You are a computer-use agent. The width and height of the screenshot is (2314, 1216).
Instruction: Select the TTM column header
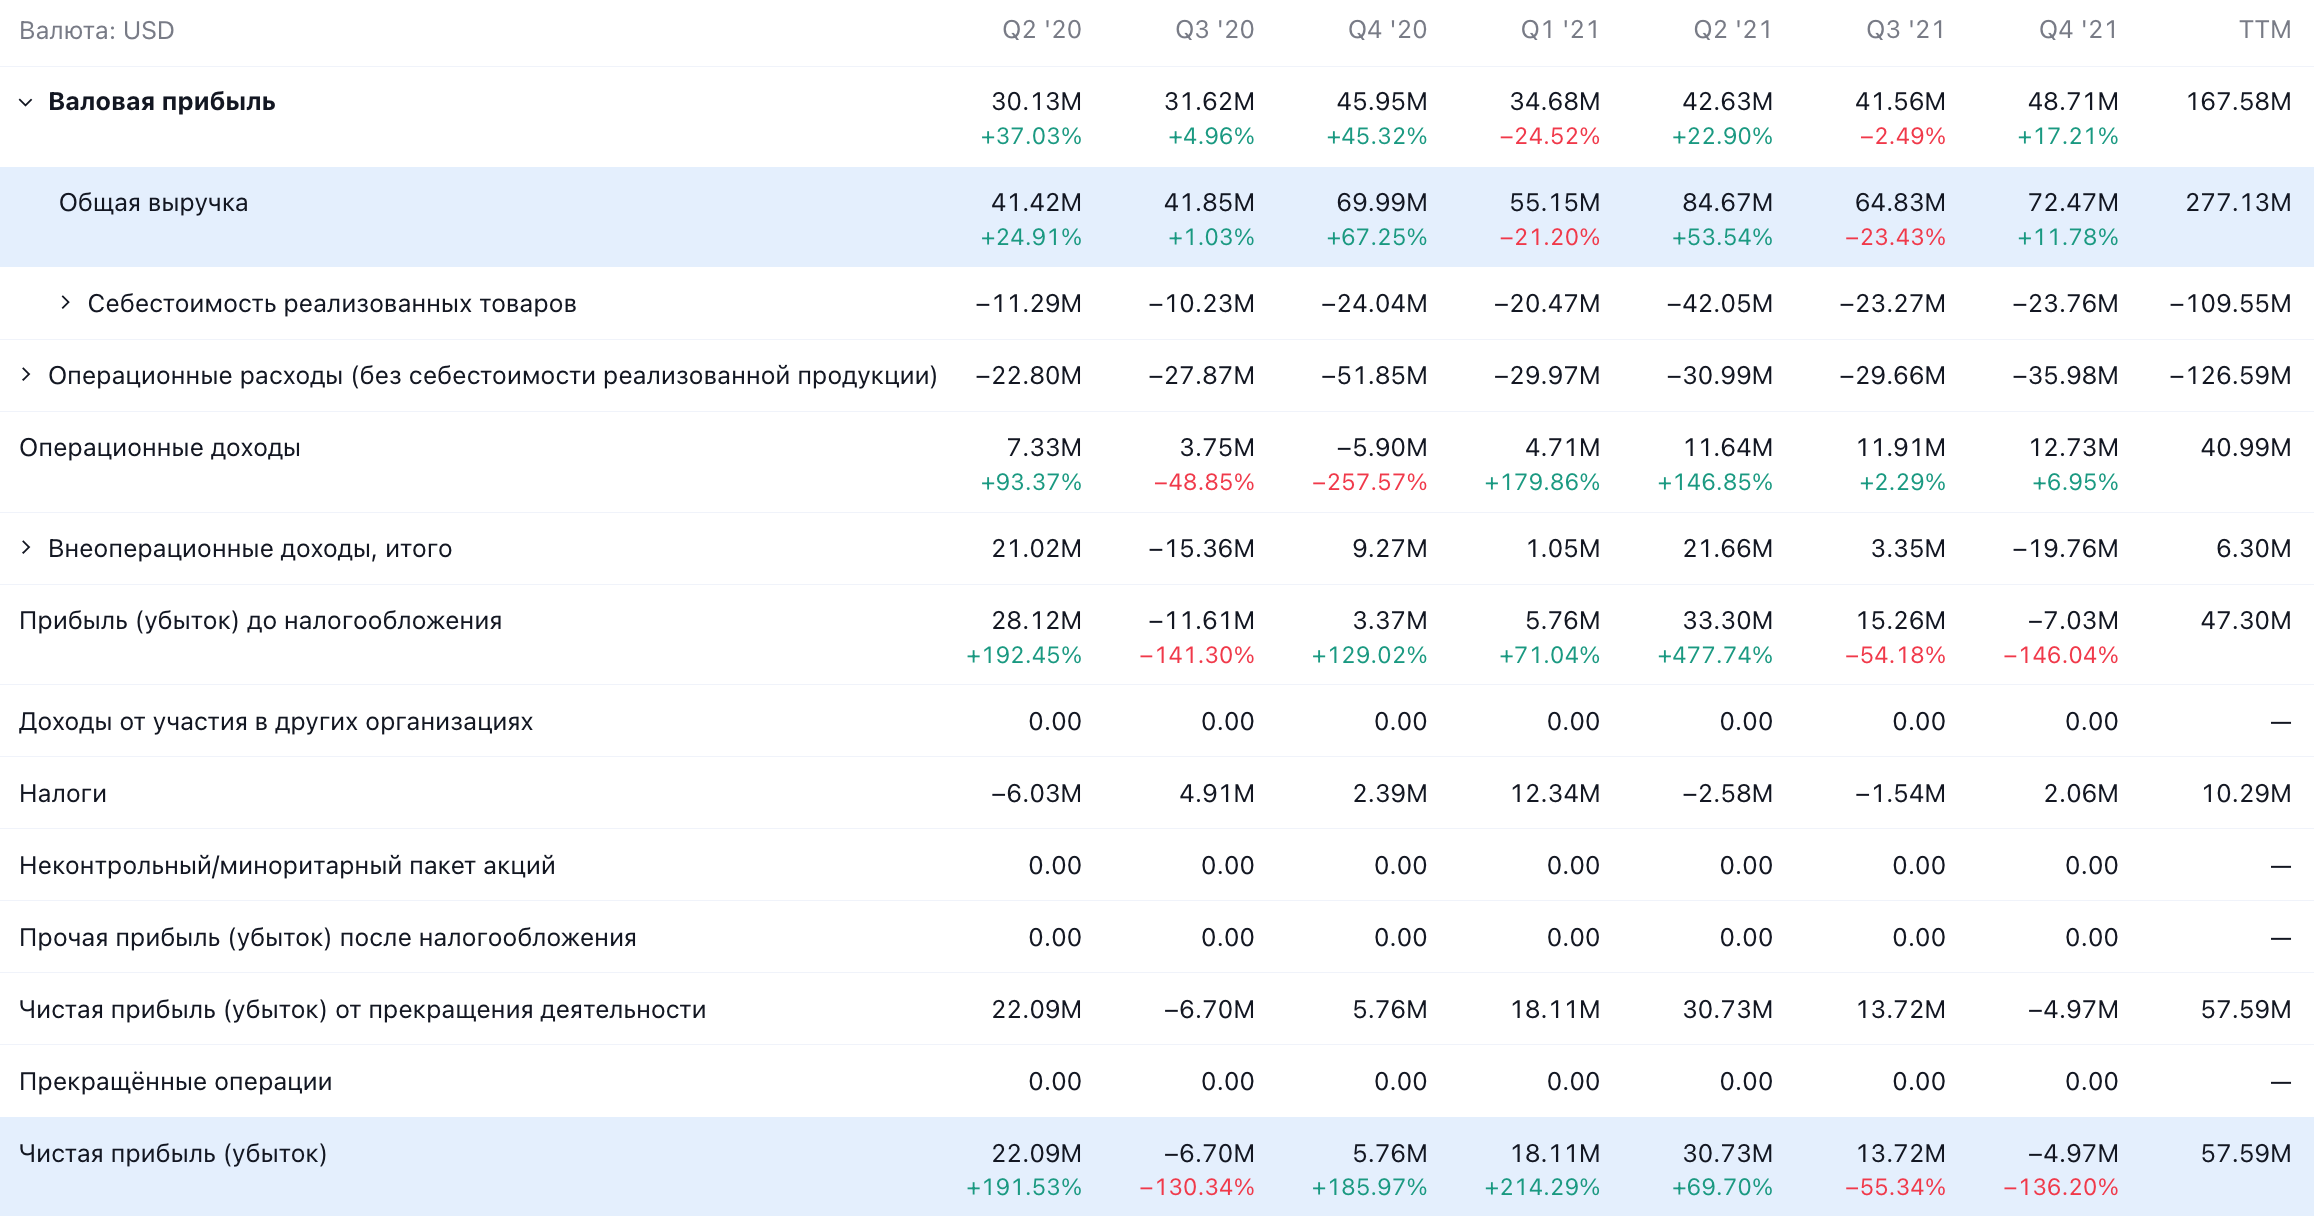[2265, 30]
